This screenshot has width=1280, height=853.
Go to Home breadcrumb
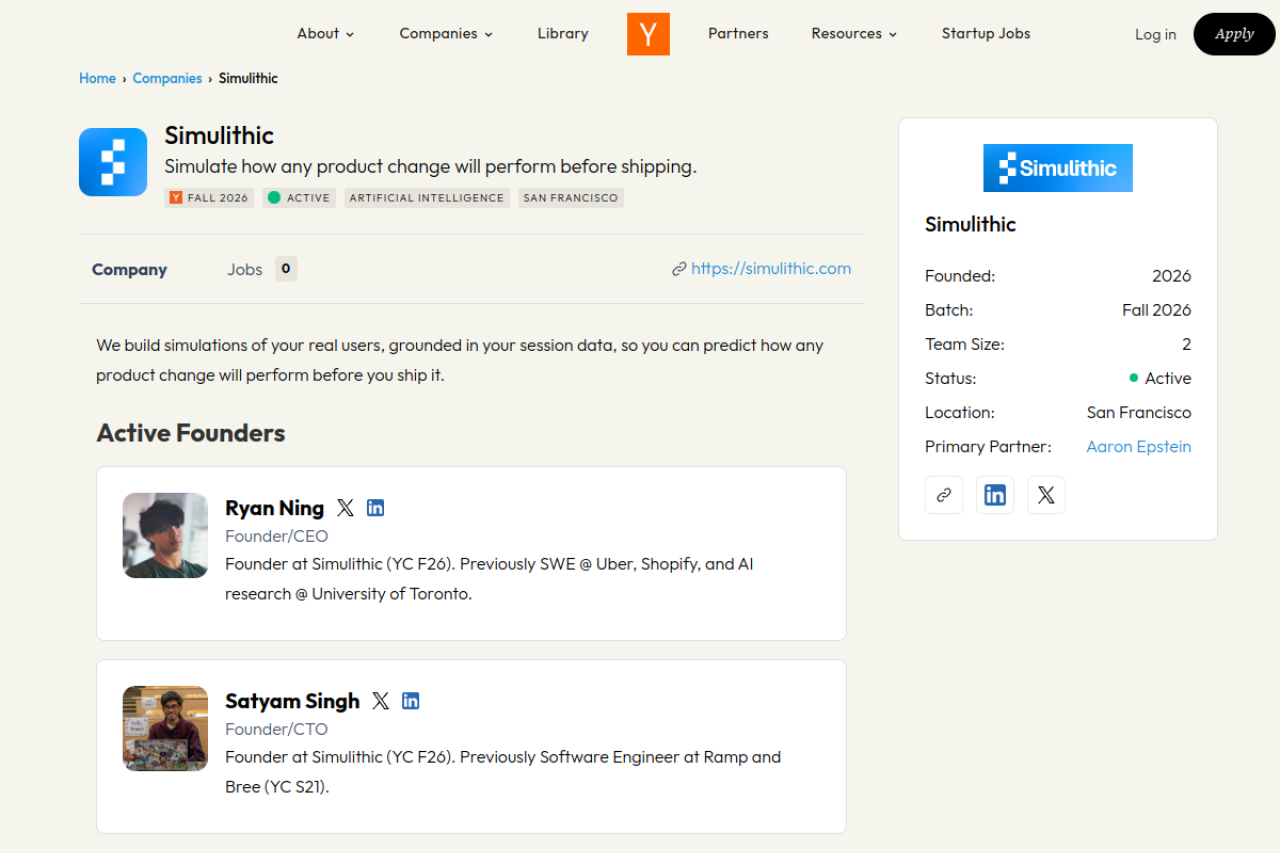click(x=97, y=78)
